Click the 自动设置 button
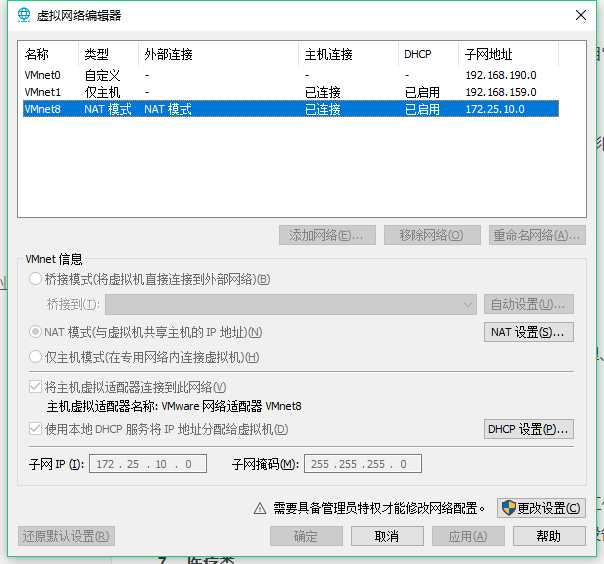The image size is (604, 564). (x=528, y=304)
